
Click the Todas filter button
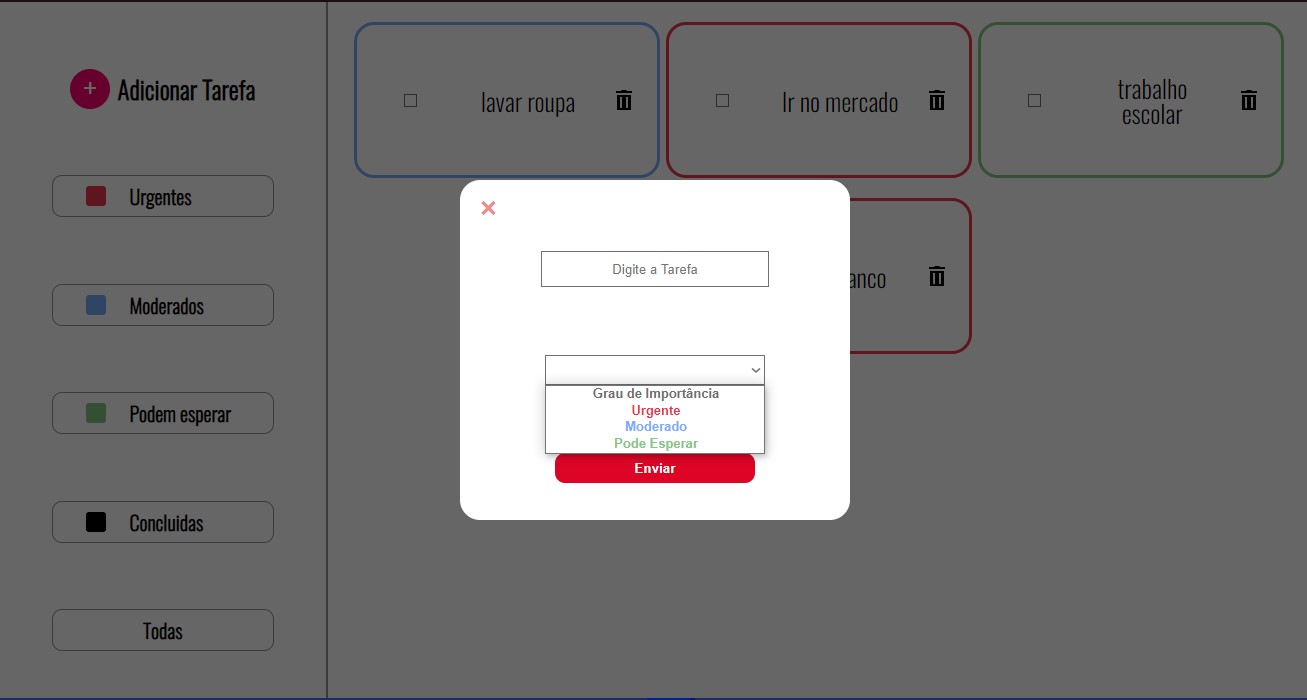(x=163, y=630)
